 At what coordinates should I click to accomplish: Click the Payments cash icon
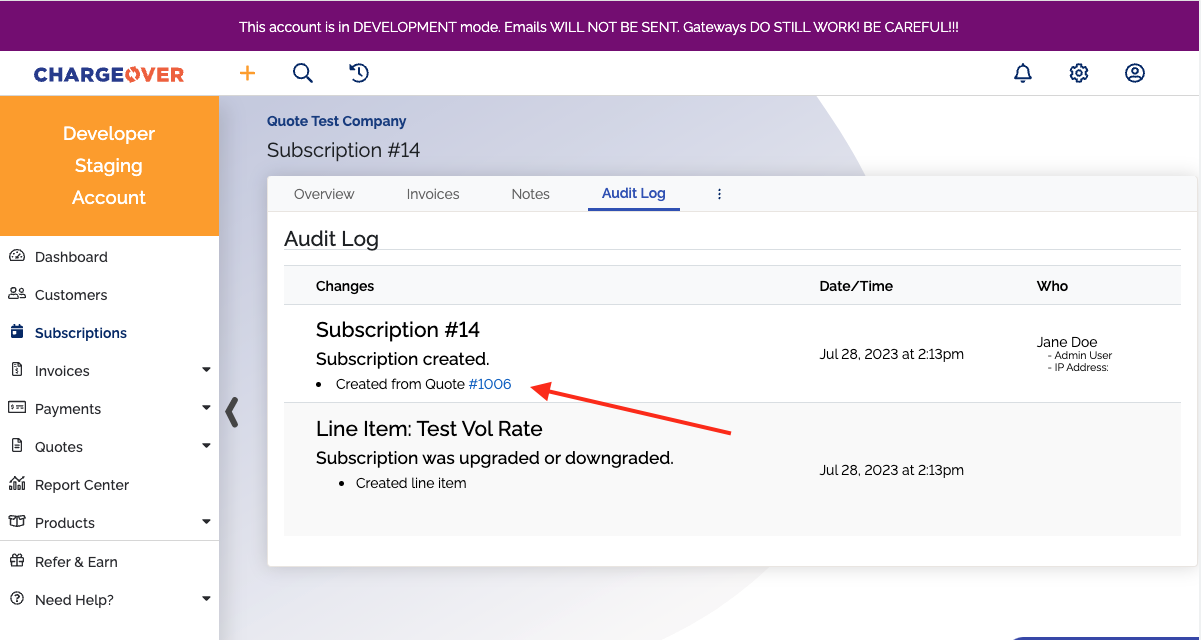(17, 408)
